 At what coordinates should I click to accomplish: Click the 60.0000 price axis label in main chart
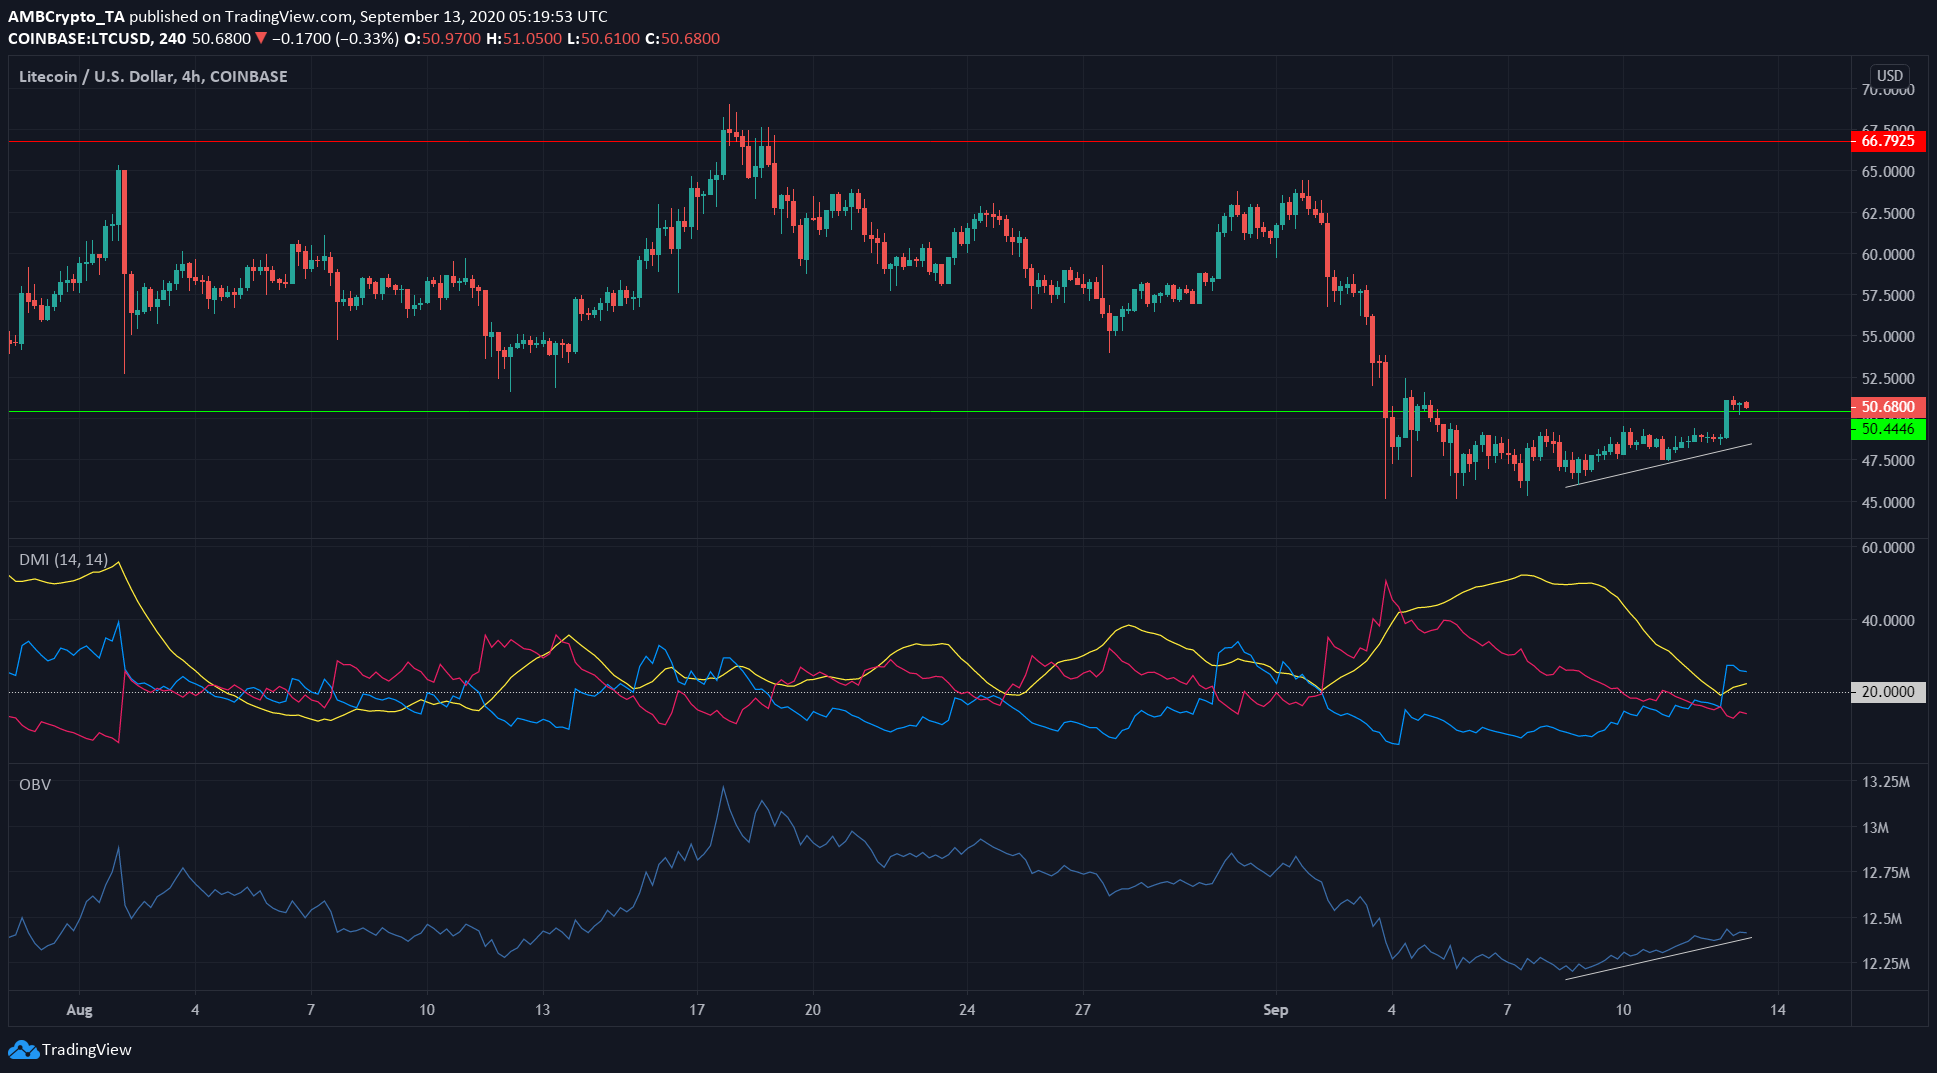point(1888,255)
